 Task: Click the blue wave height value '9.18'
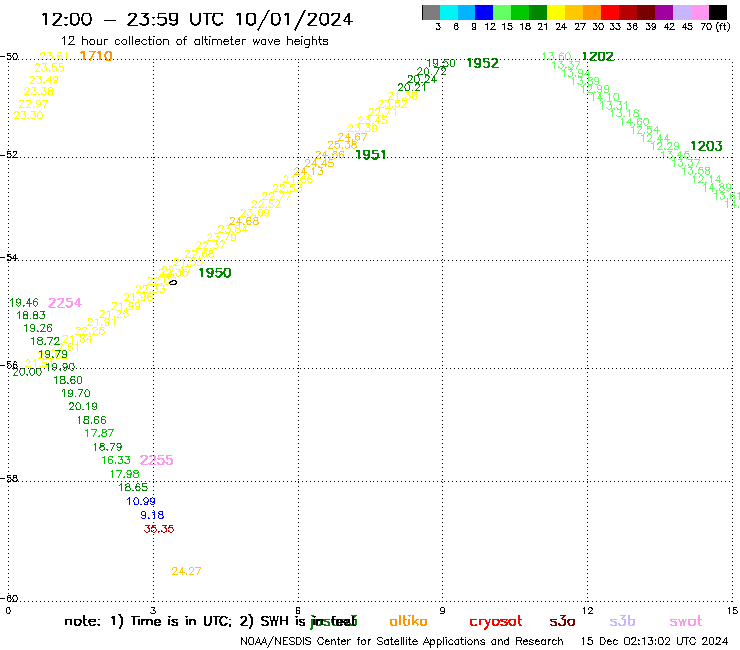pyautogui.click(x=152, y=515)
